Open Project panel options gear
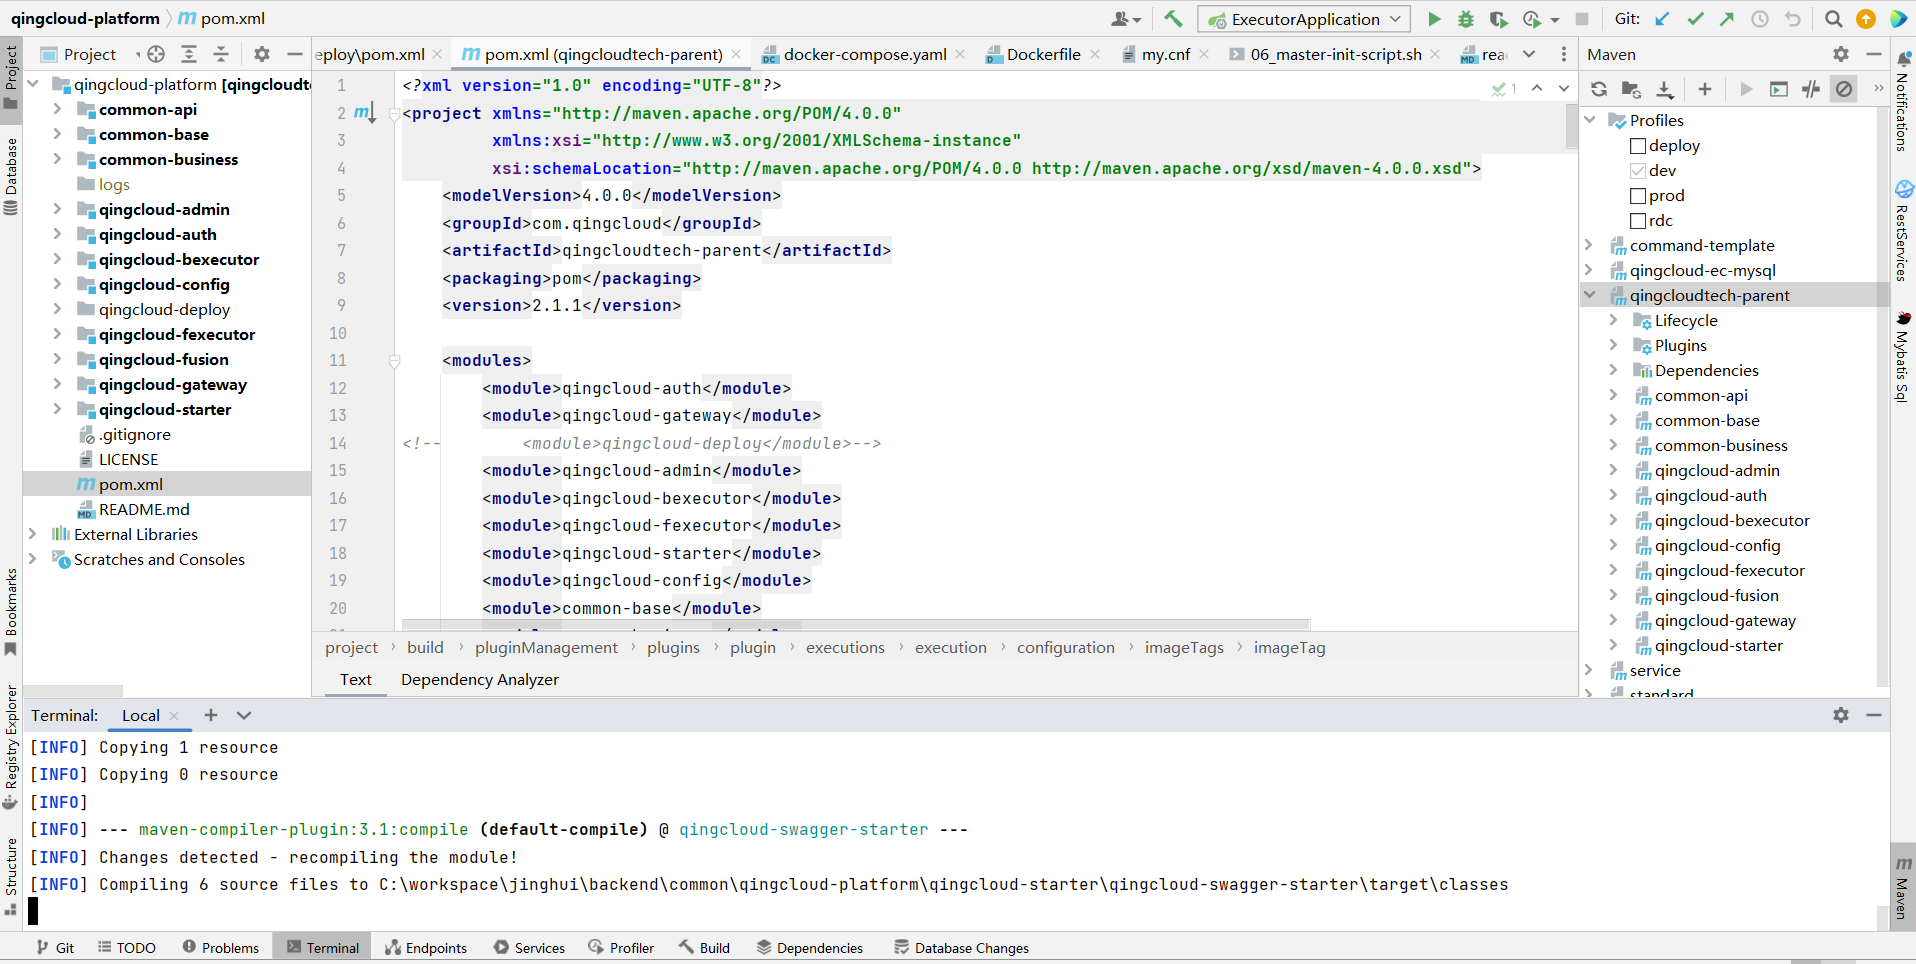The height and width of the screenshot is (964, 1916). pyautogui.click(x=262, y=54)
